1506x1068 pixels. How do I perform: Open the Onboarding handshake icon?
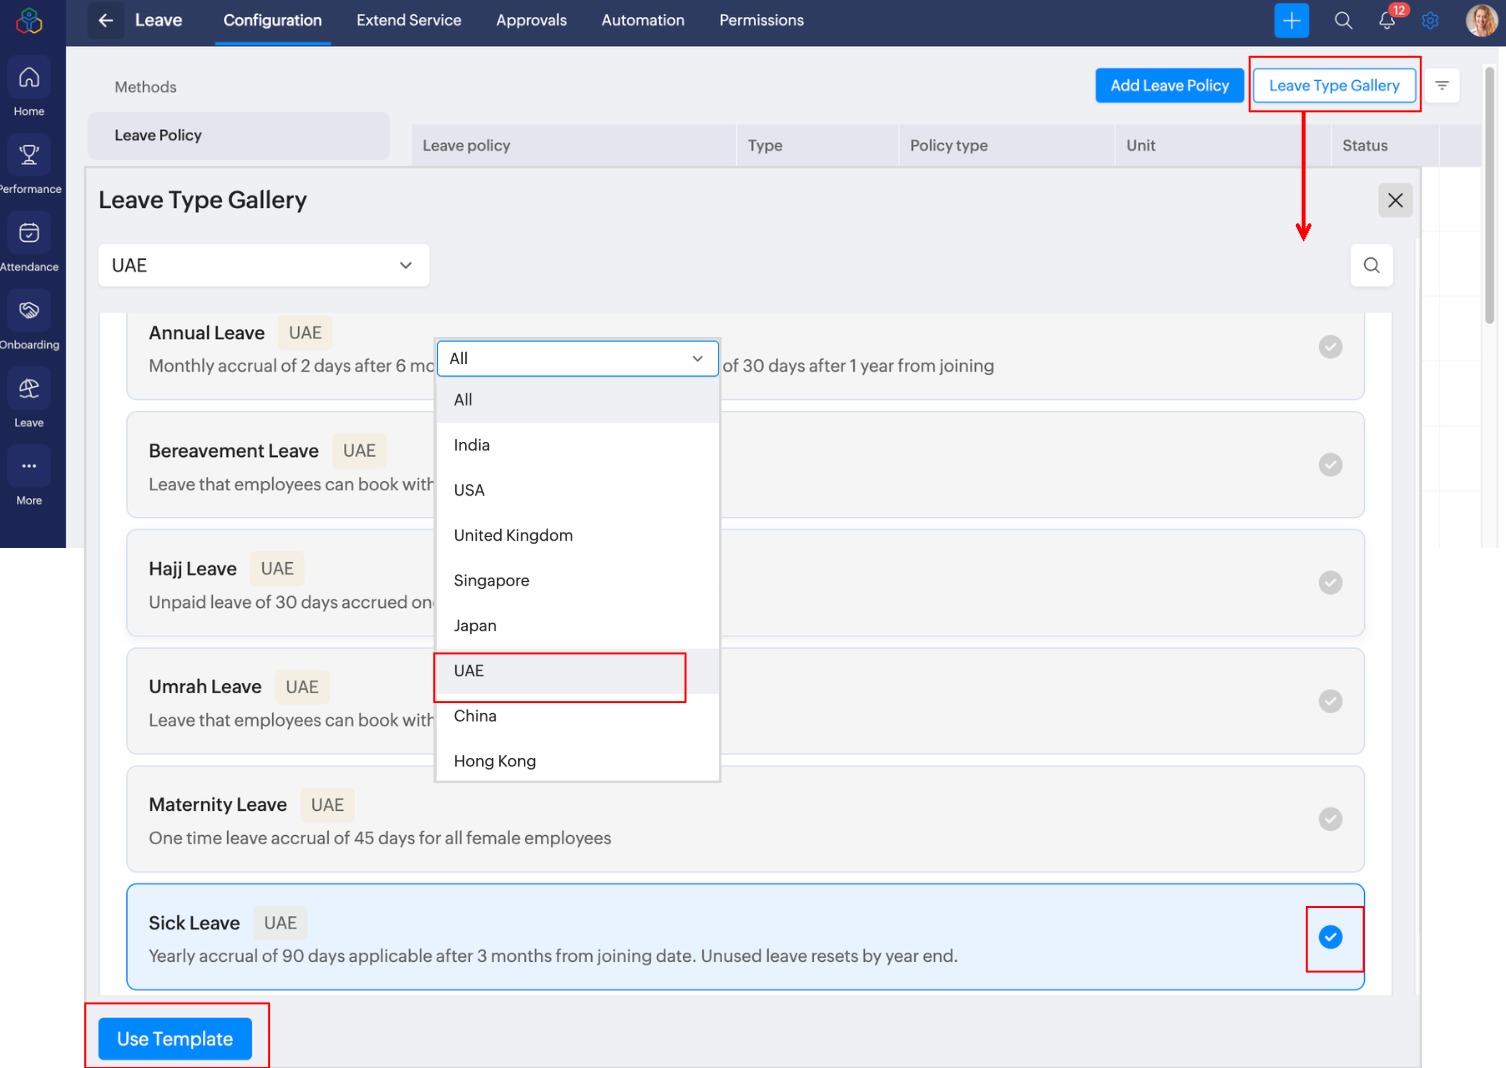[x=29, y=311]
